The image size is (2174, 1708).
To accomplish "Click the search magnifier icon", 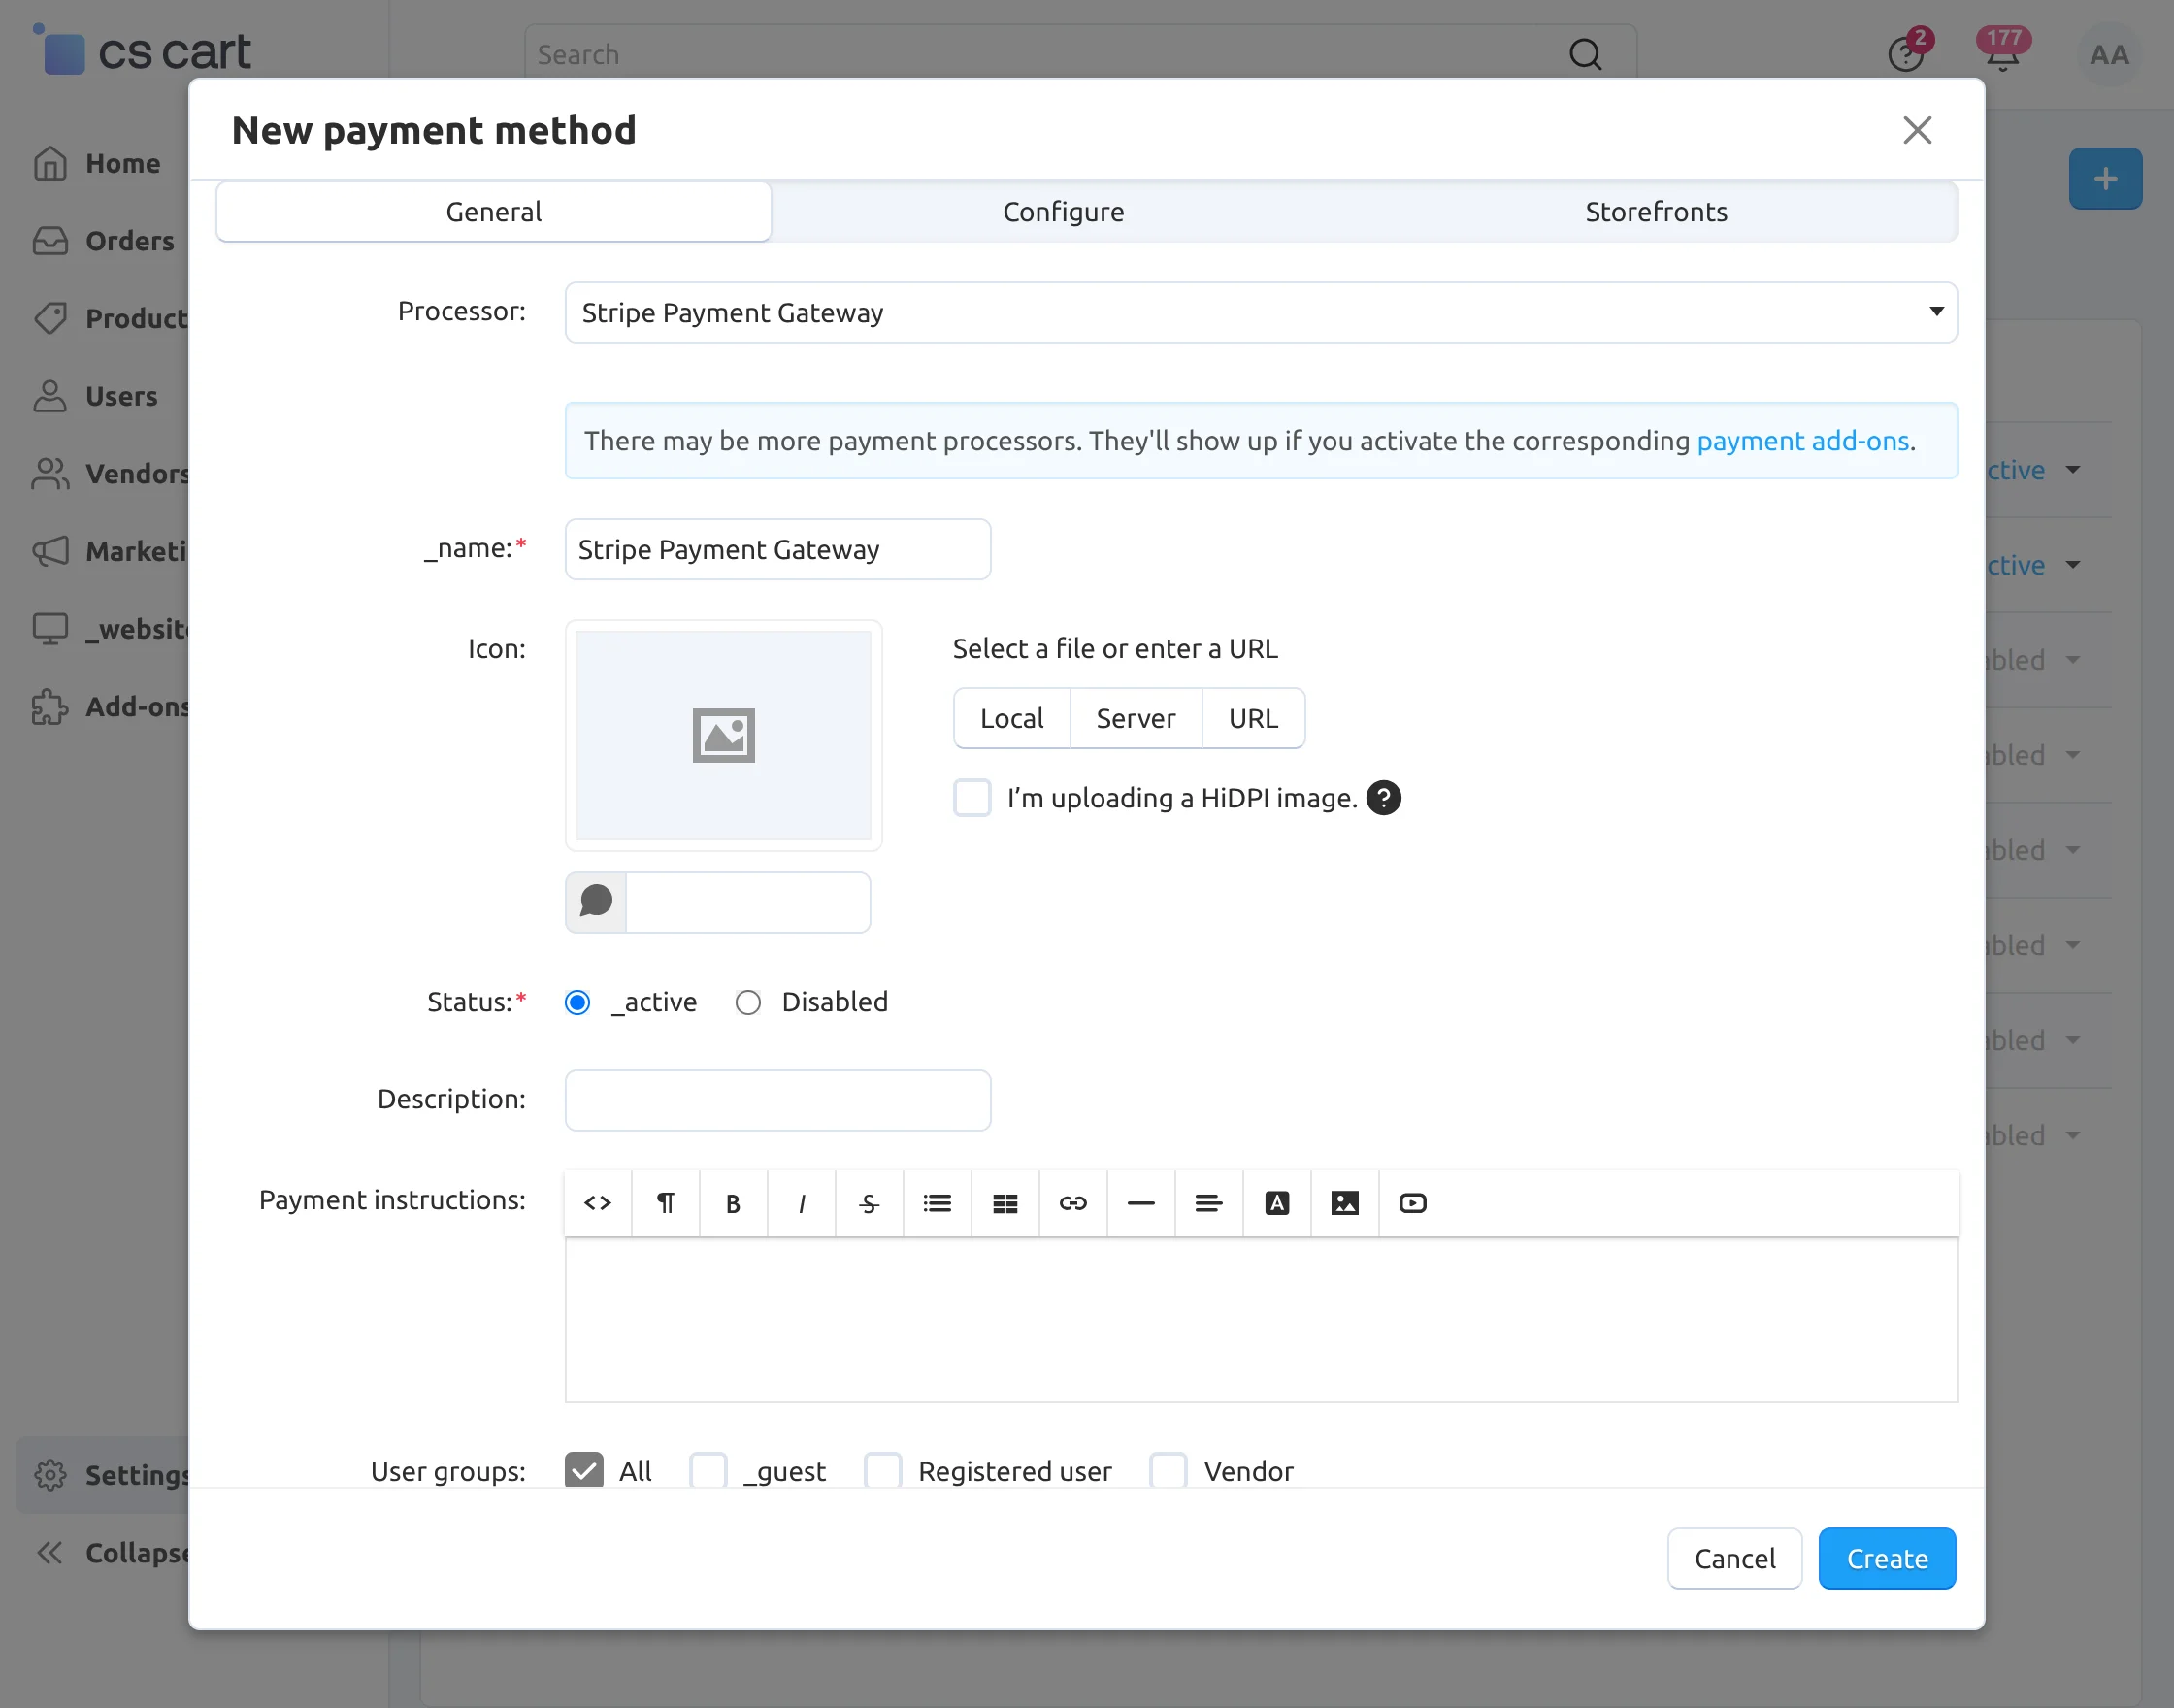I will tap(1585, 54).
